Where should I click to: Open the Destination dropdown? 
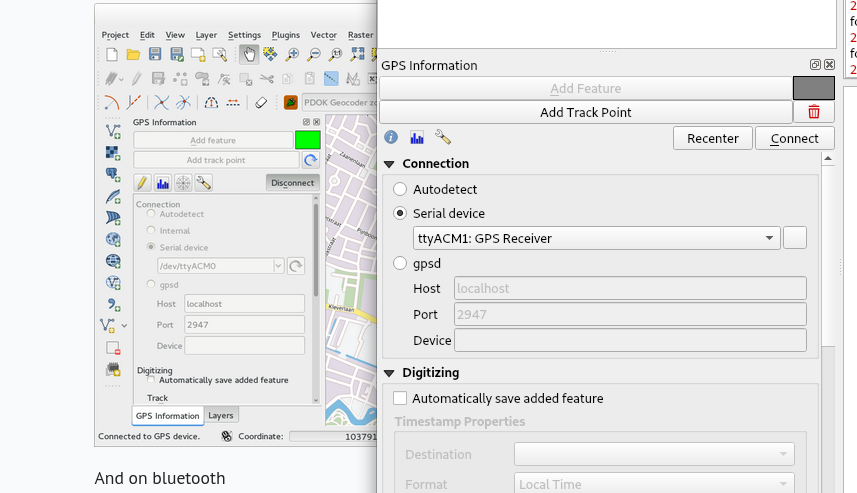coord(654,454)
